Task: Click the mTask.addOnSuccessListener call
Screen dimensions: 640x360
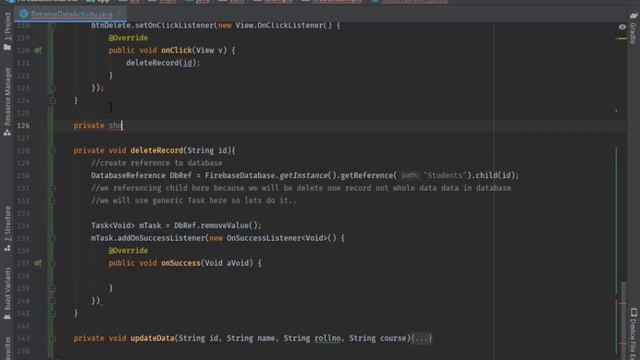Action: pos(149,238)
